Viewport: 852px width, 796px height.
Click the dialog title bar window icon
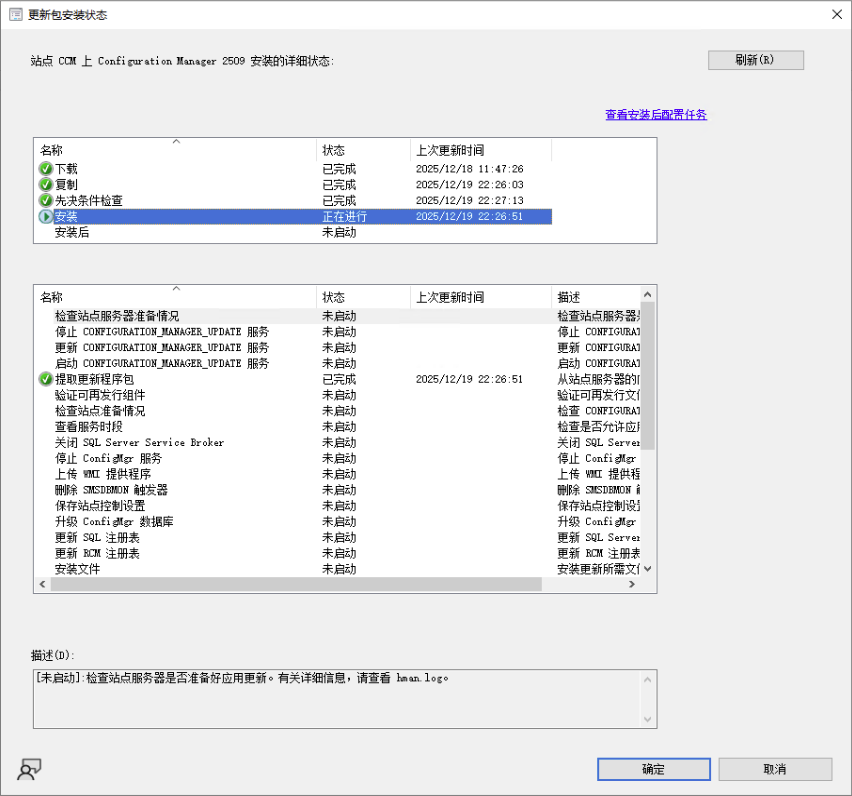[x=16, y=15]
